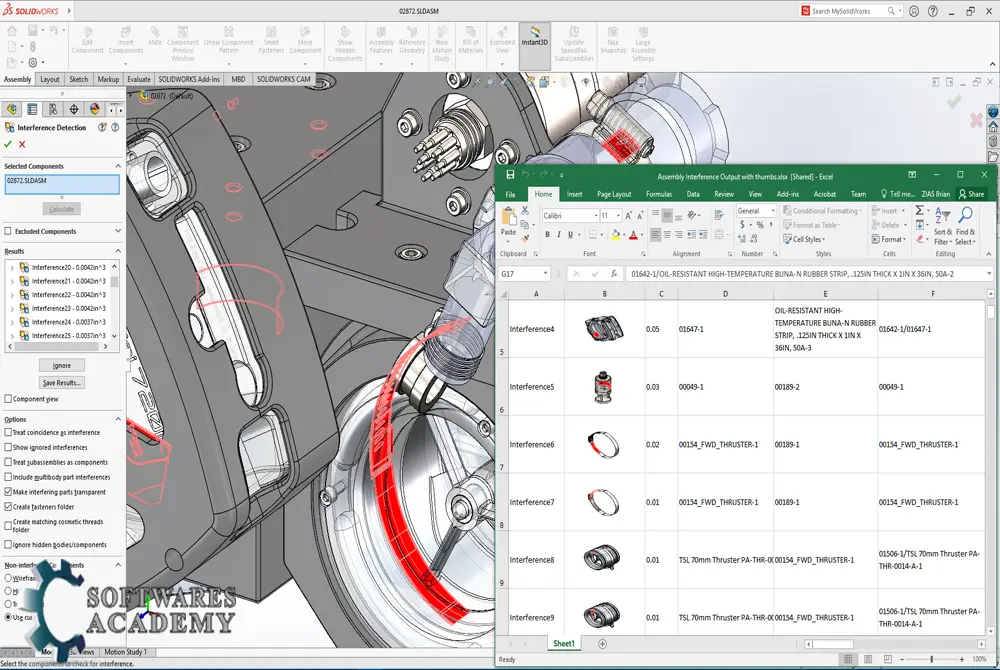Open the DimXpertManager crosshair tab icon
Screen dimensions: 1000x670
coord(74,109)
